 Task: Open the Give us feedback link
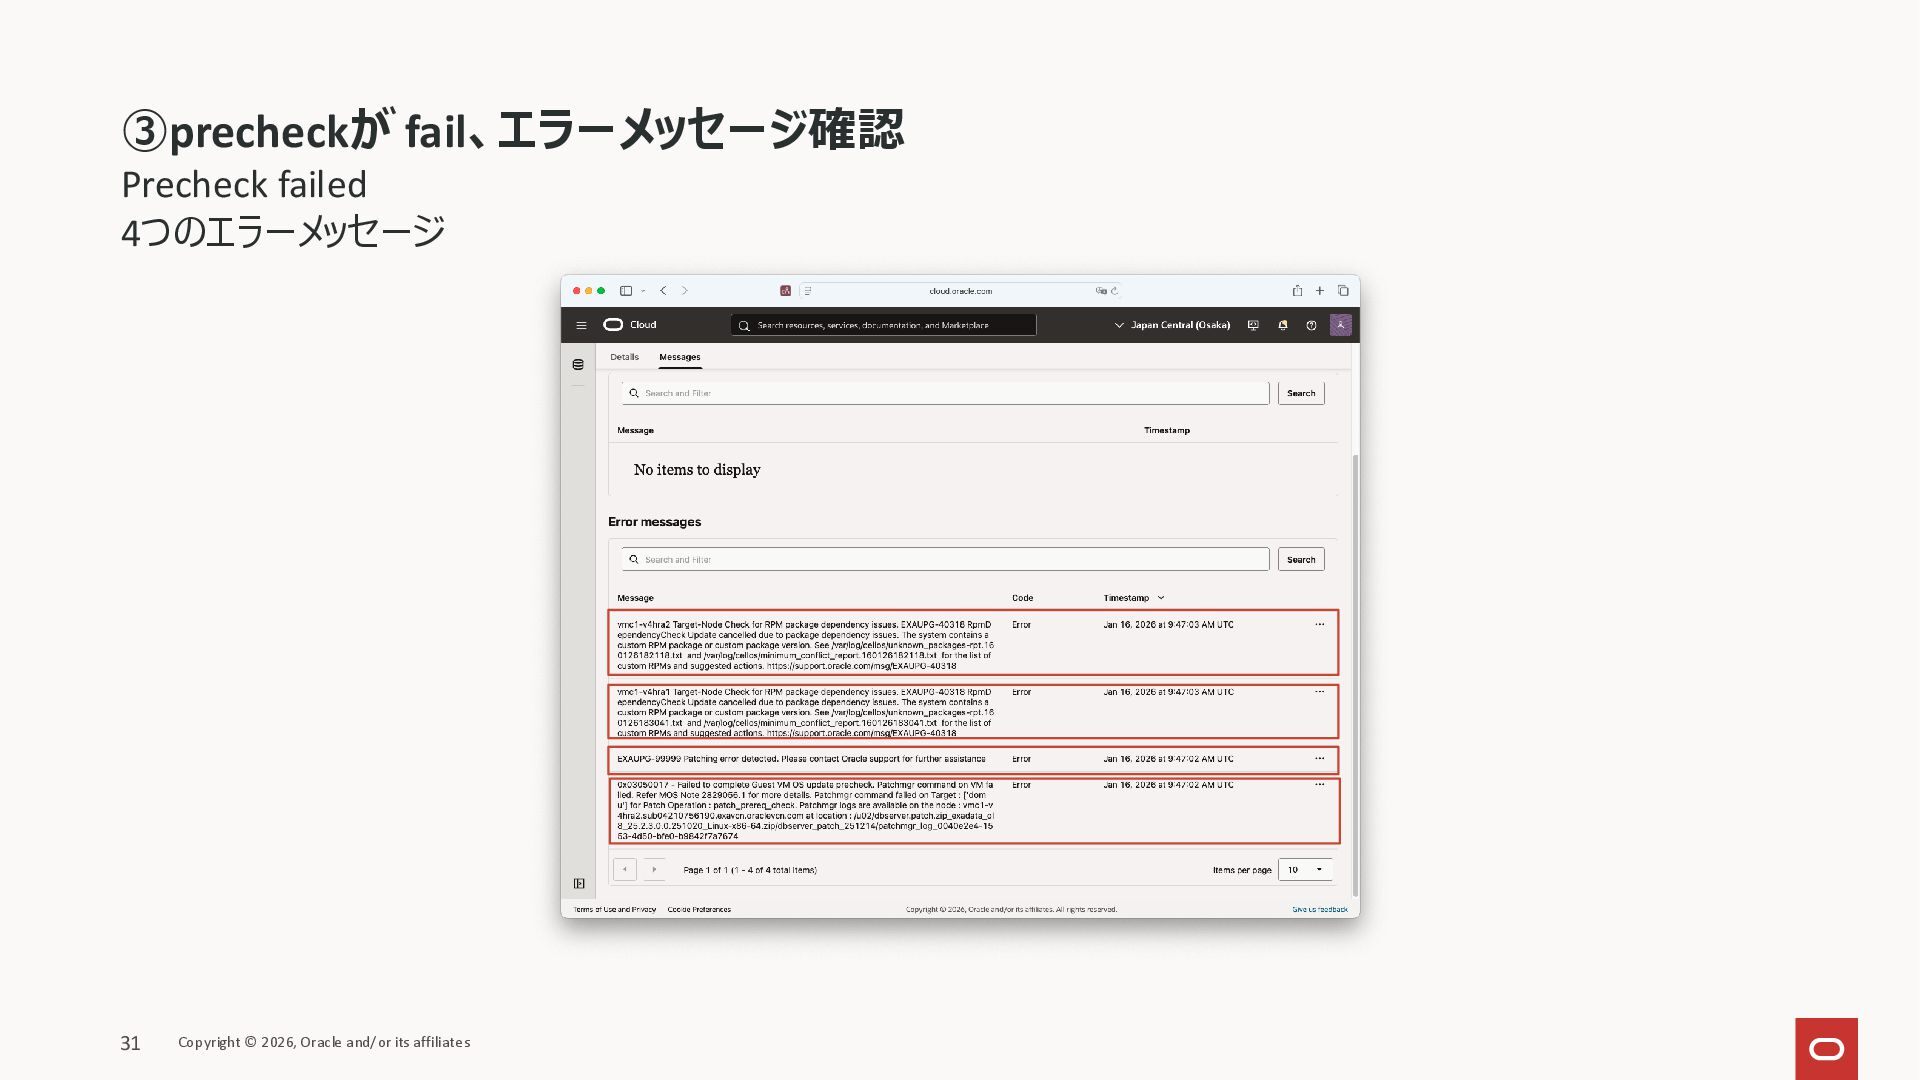(x=1319, y=910)
